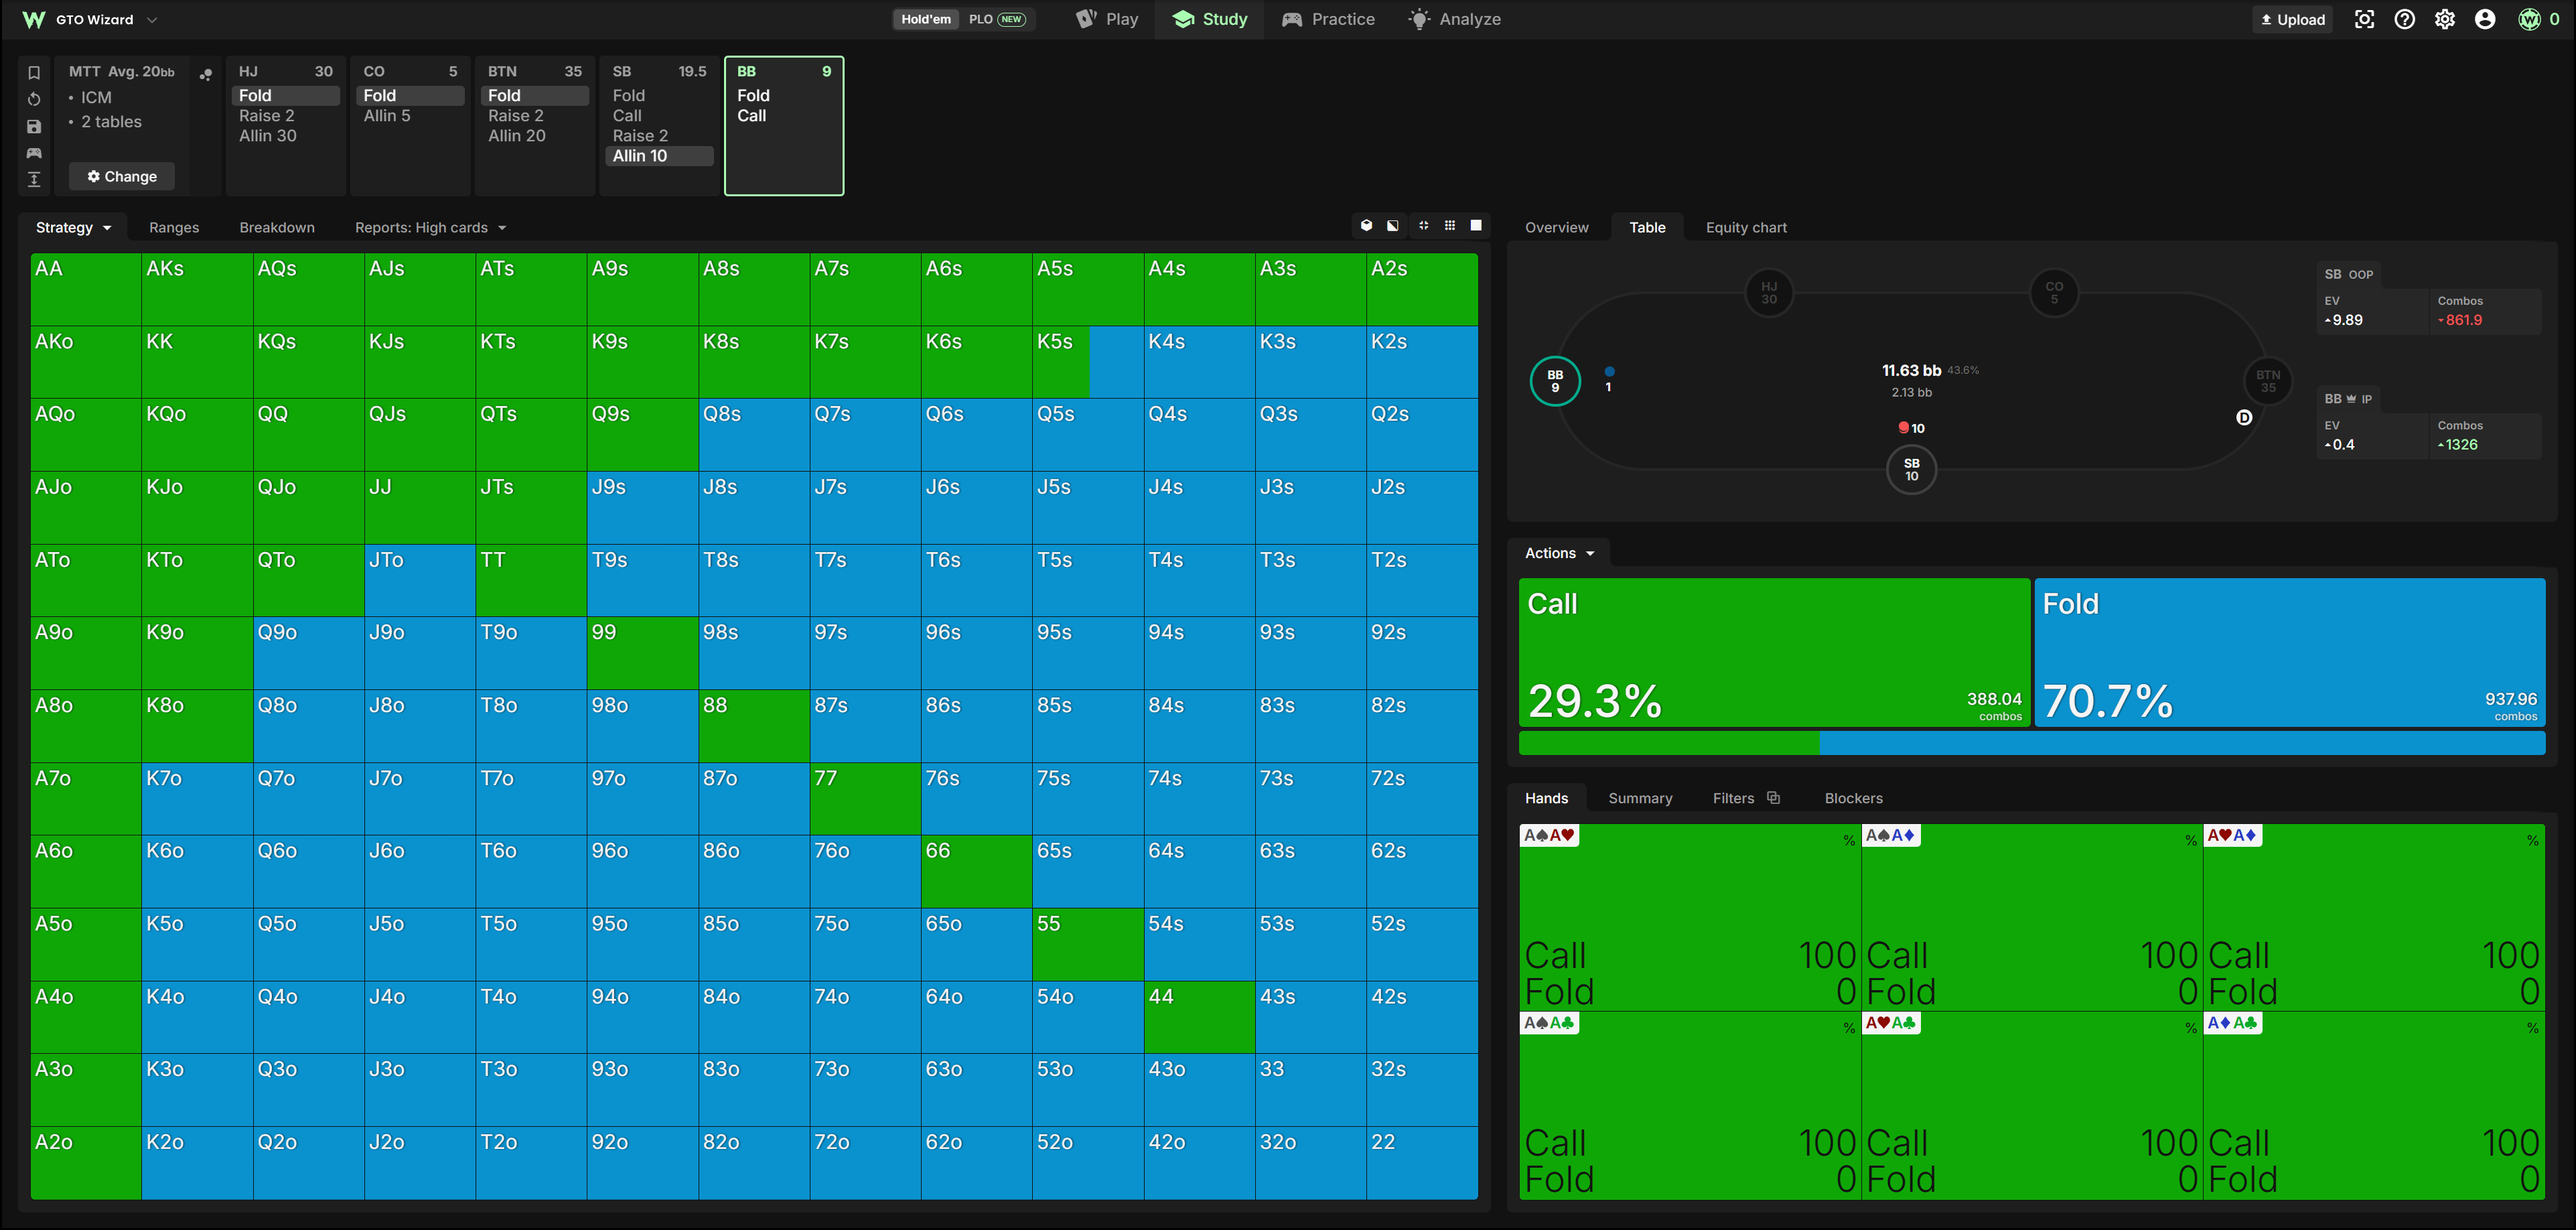The width and height of the screenshot is (2576, 1230).
Task: Click the reset circular arrow icon
Action: tap(34, 99)
